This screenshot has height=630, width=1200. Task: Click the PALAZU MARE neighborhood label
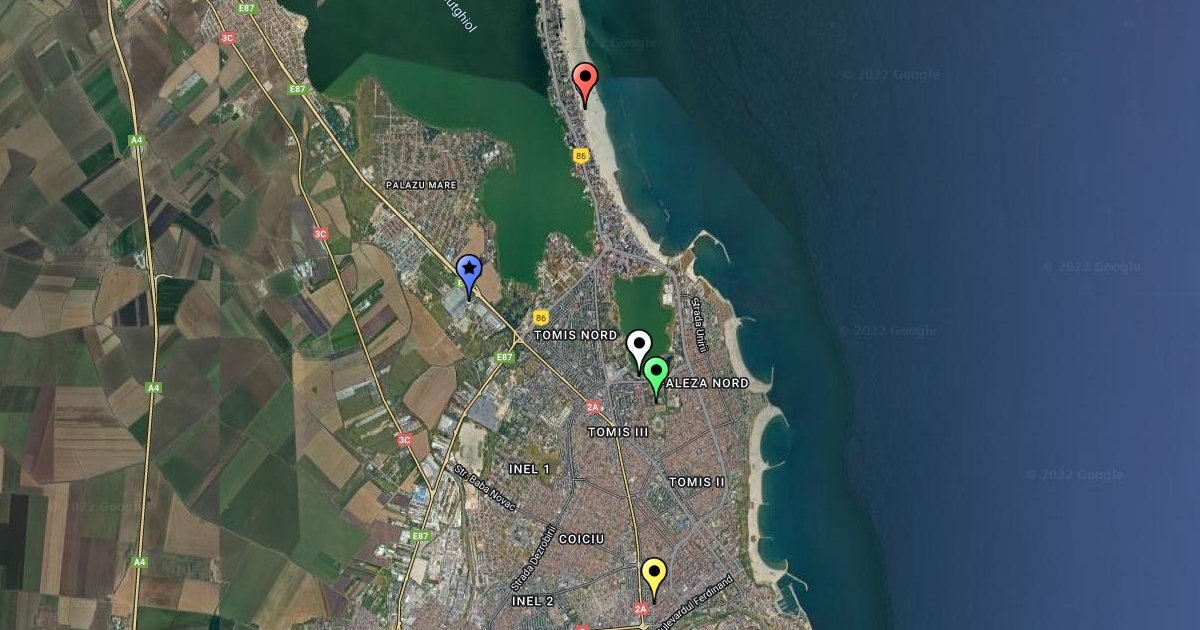point(421,185)
